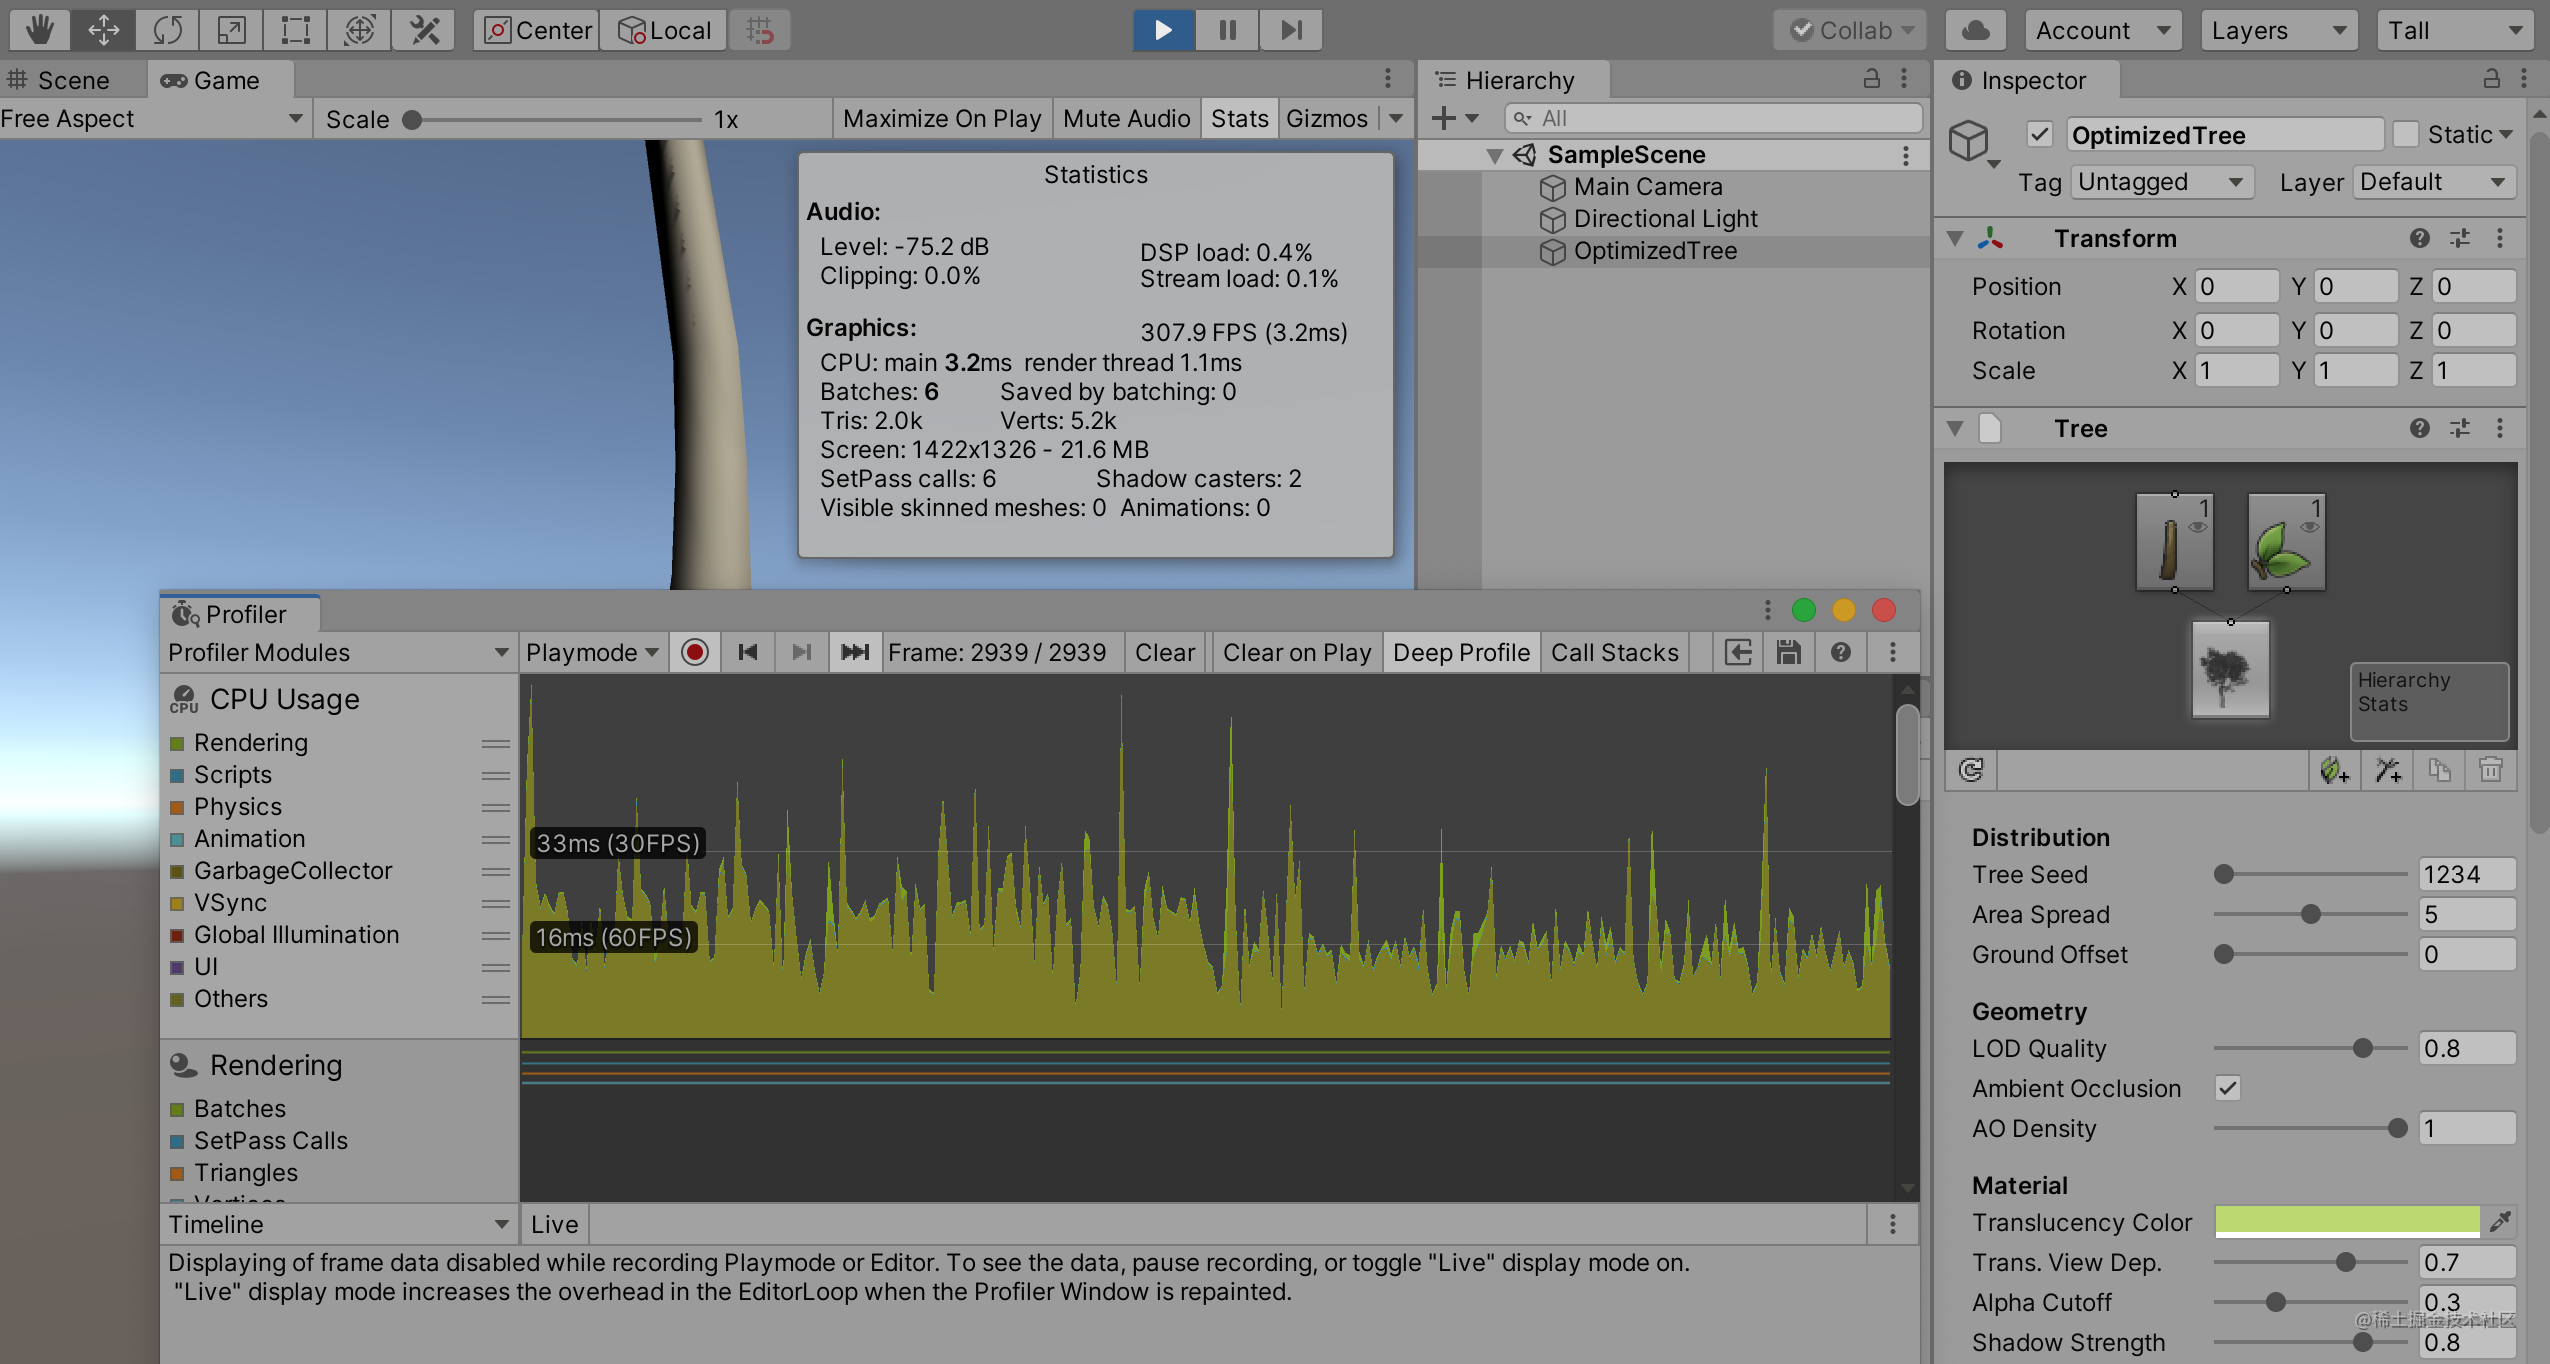Viewport: 2550px width, 1364px height.
Task: Toggle profiler record button
Action: coord(695,653)
